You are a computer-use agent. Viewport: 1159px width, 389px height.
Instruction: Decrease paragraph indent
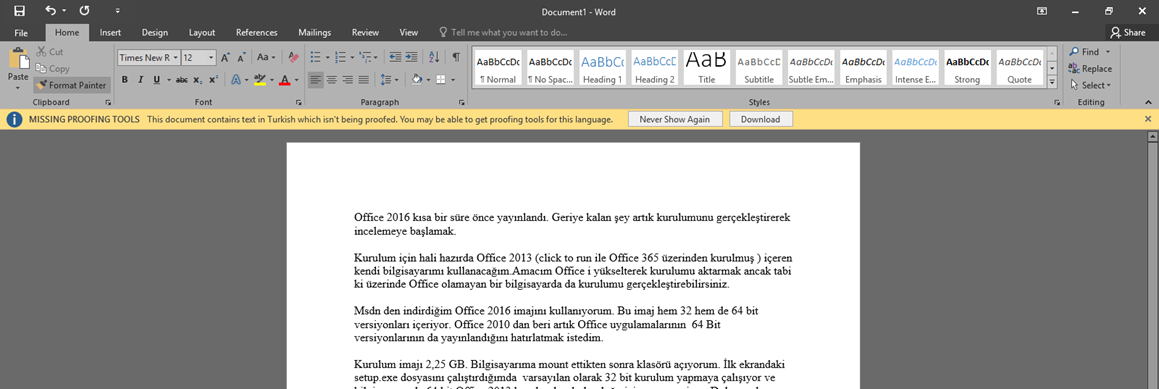(x=394, y=57)
